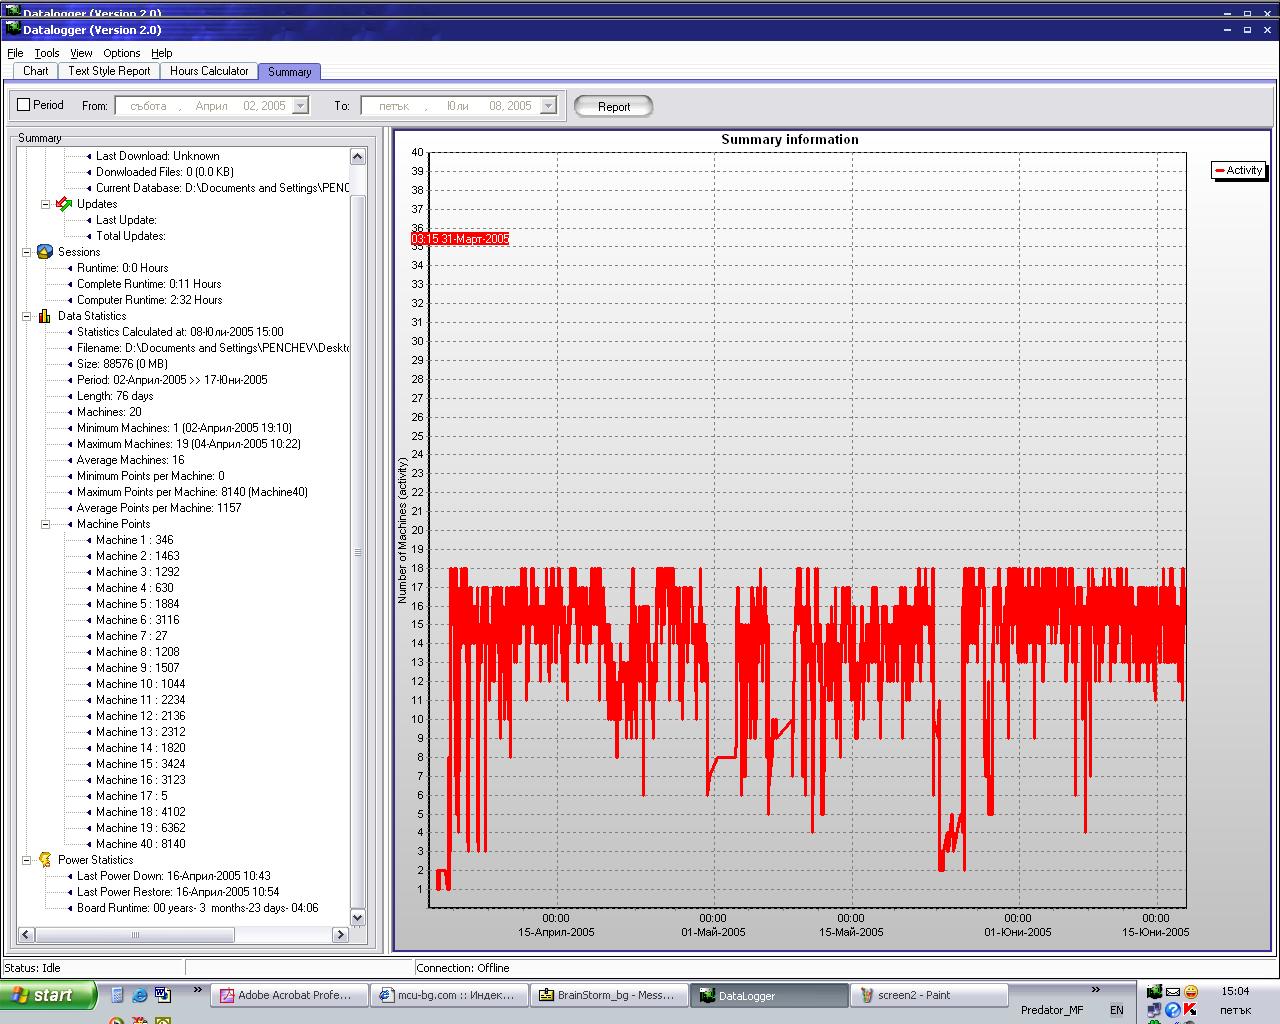Select the Machine 1 : 346 row
Image resolution: width=1280 pixels, height=1024 pixels.
coord(134,540)
